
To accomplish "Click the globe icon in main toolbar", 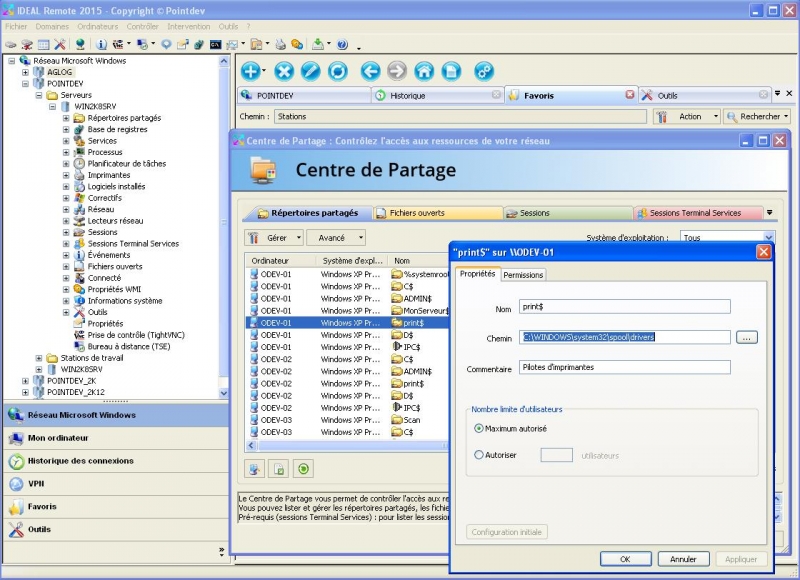I will tap(80, 45).
